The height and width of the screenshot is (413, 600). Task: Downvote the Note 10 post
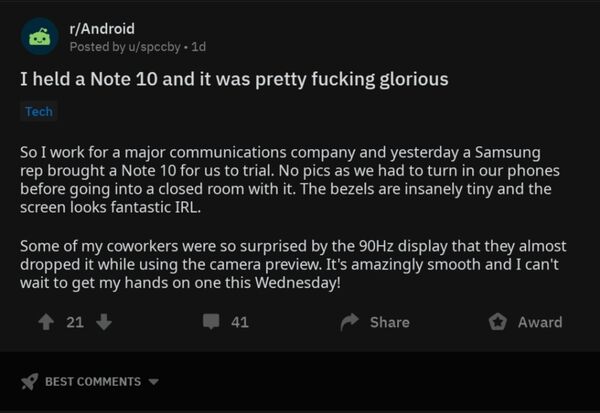click(103, 322)
